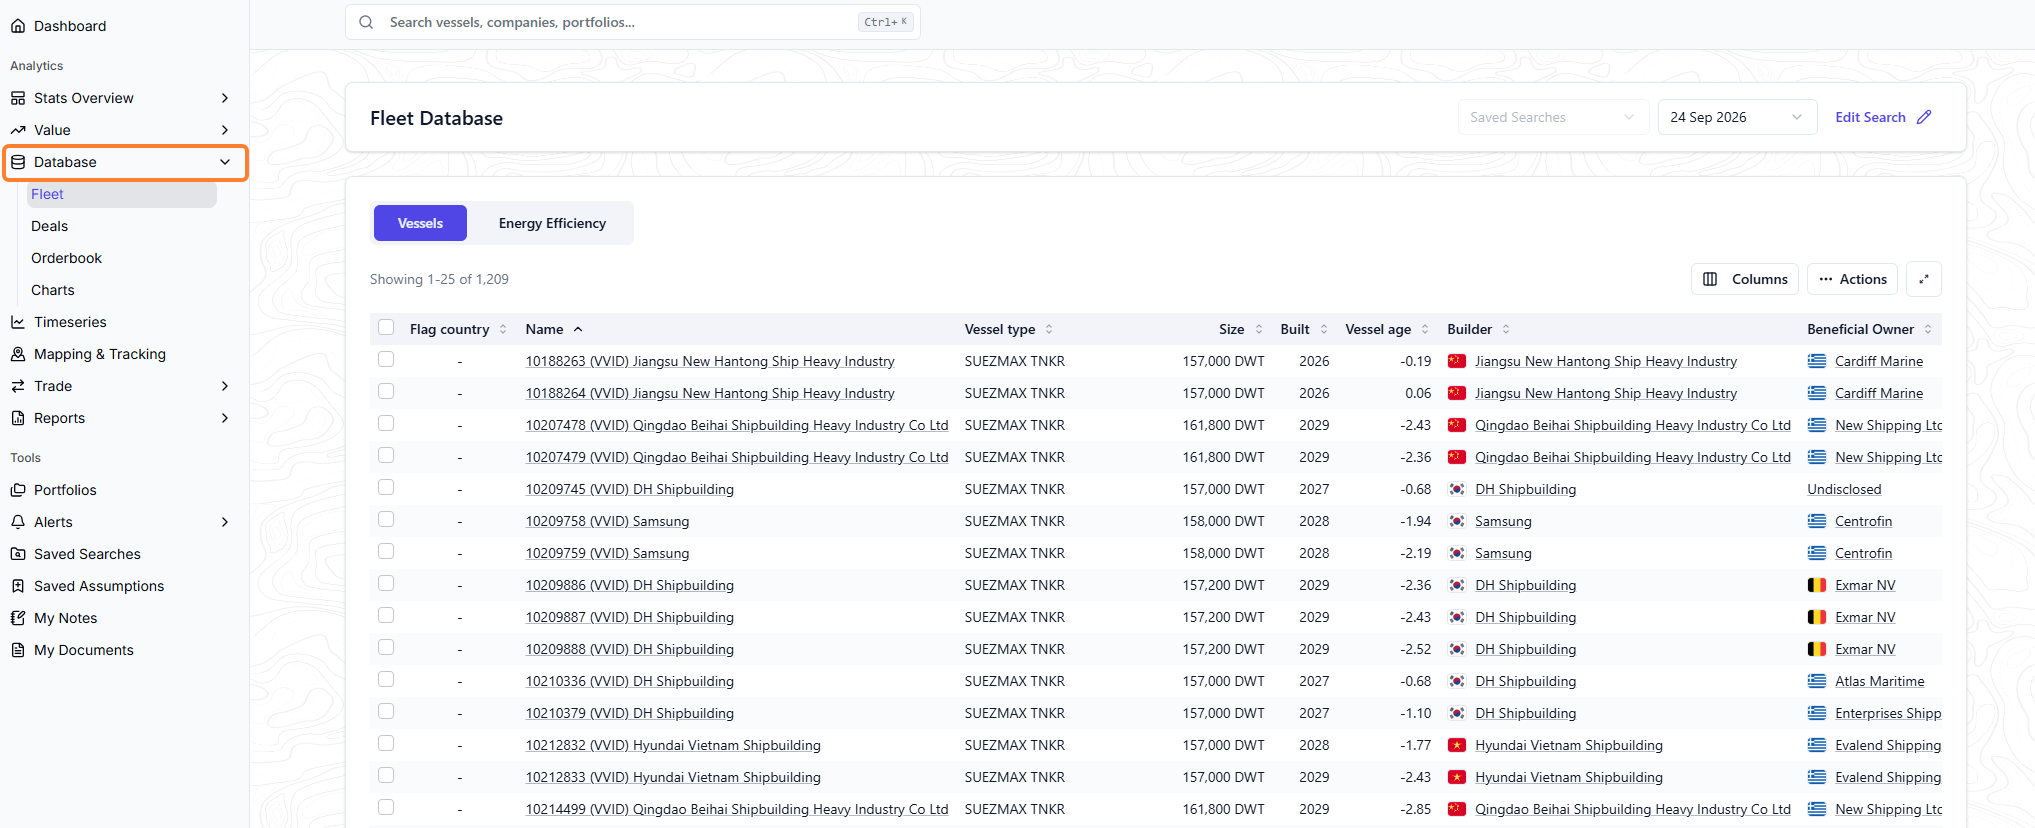This screenshot has height=828, width=2035.
Task: Open vessel link 10209886 (VVID) DH Shipbuilding
Action: coord(630,585)
